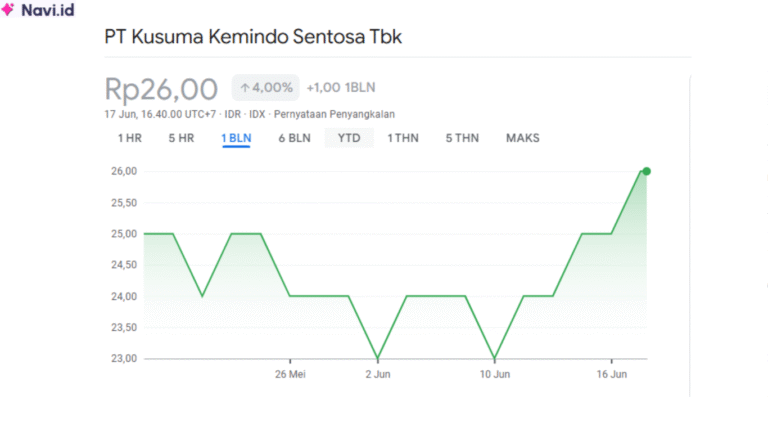Click the 25,00 y-axis label

point(124,234)
